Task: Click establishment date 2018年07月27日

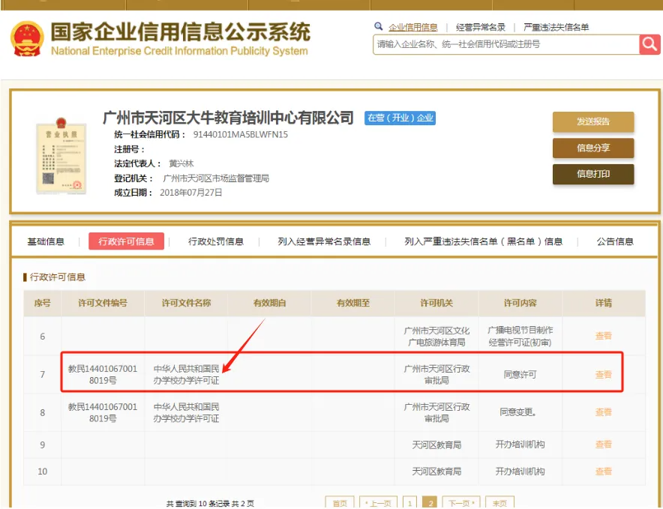Action: tap(191, 192)
